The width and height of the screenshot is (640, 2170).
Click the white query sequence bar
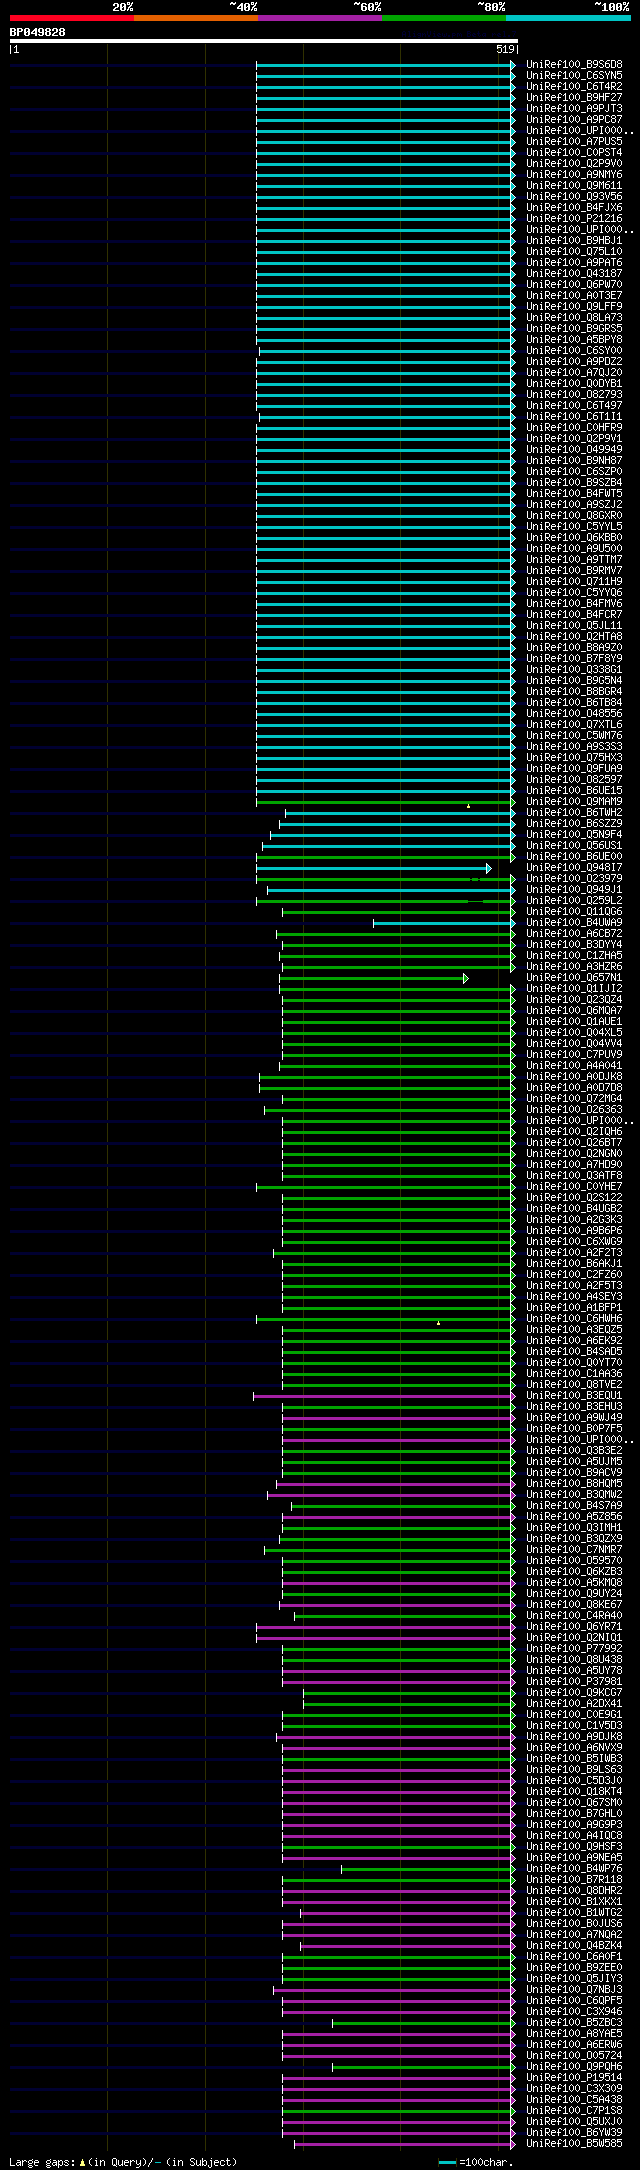coord(263,41)
